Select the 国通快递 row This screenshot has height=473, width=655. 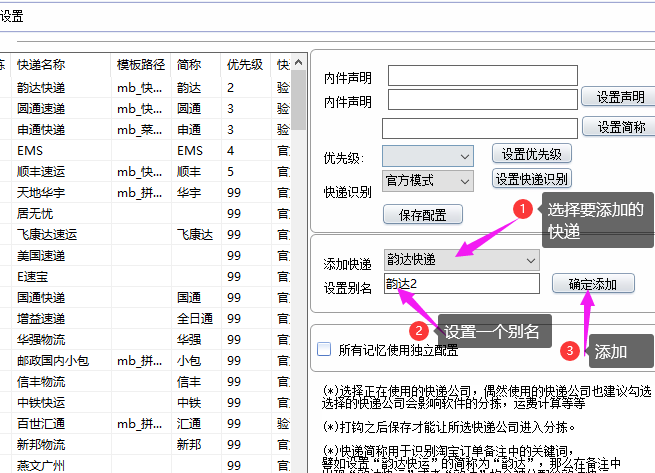click(x=41, y=298)
